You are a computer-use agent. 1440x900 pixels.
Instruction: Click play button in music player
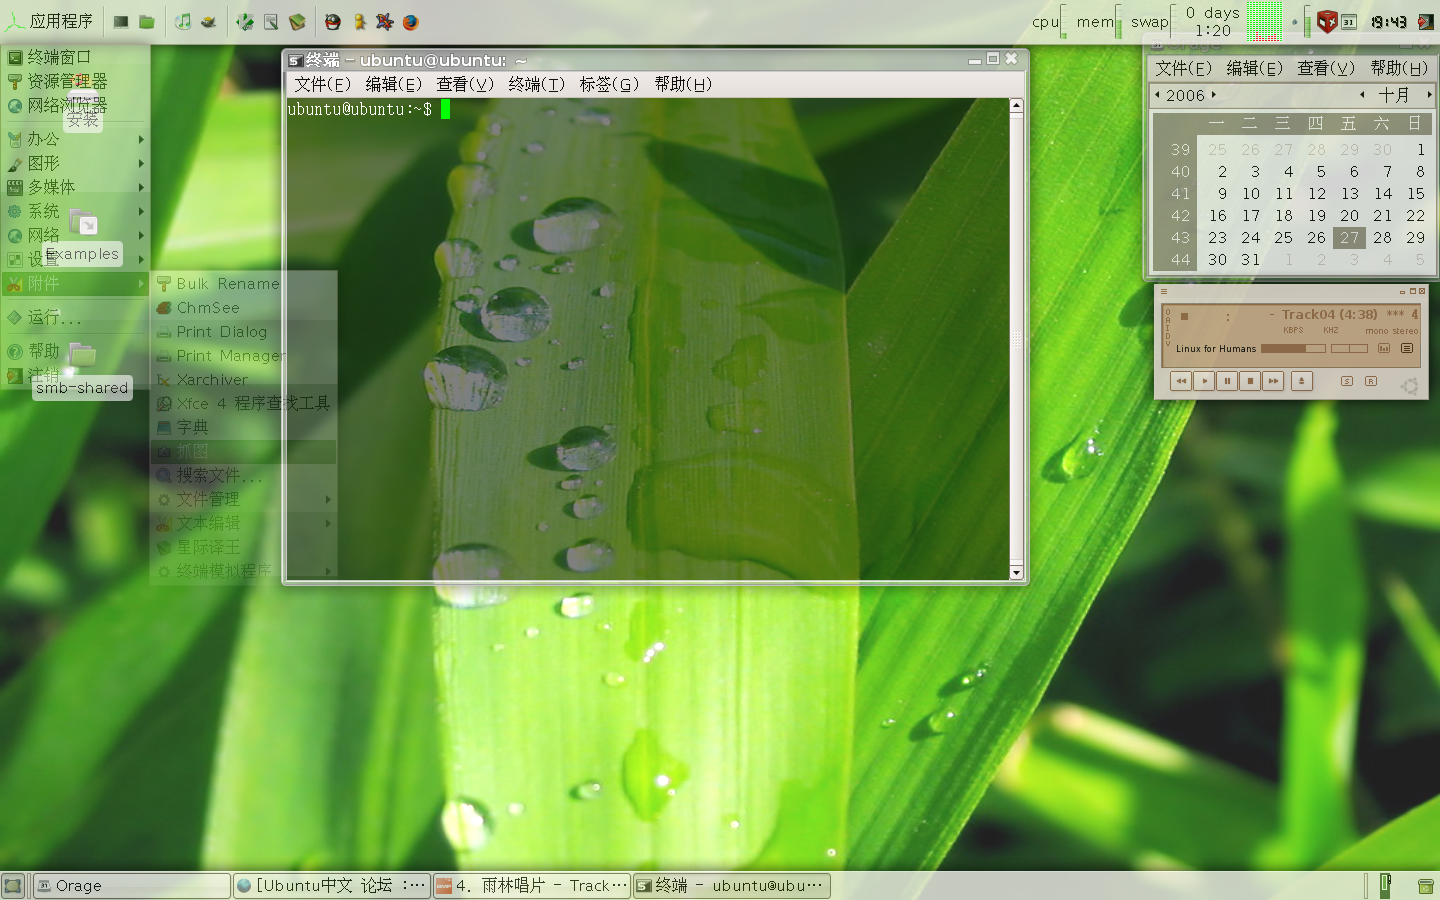pyautogui.click(x=1204, y=381)
